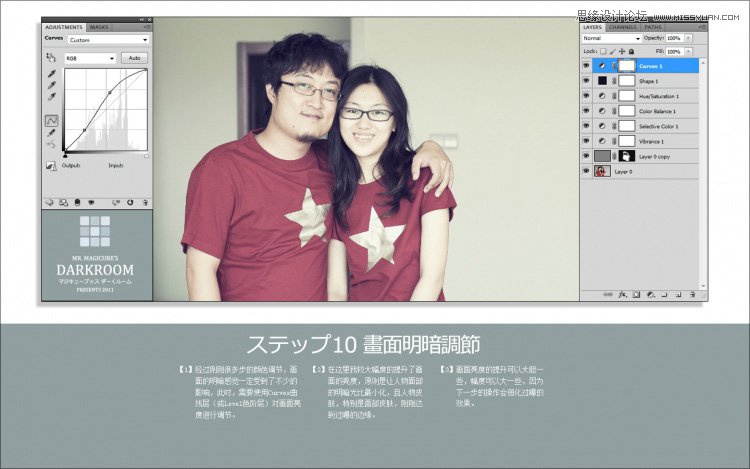This screenshot has width=750, height=469.
Task: Click the Fill value field
Action: tap(674, 51)
